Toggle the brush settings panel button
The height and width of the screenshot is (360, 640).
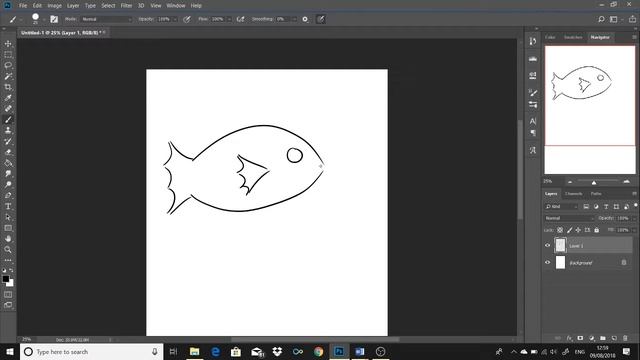[54, 19]
